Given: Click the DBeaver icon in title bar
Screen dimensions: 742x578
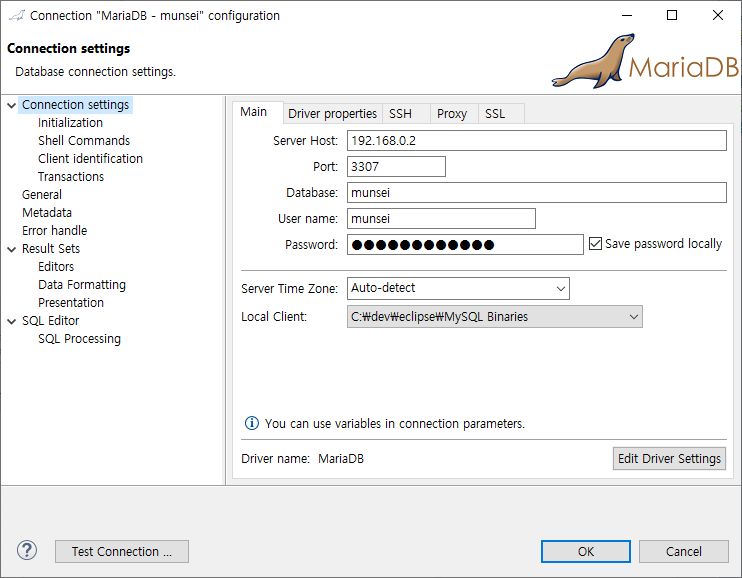Looking at the screenshot, I should 17,16.
